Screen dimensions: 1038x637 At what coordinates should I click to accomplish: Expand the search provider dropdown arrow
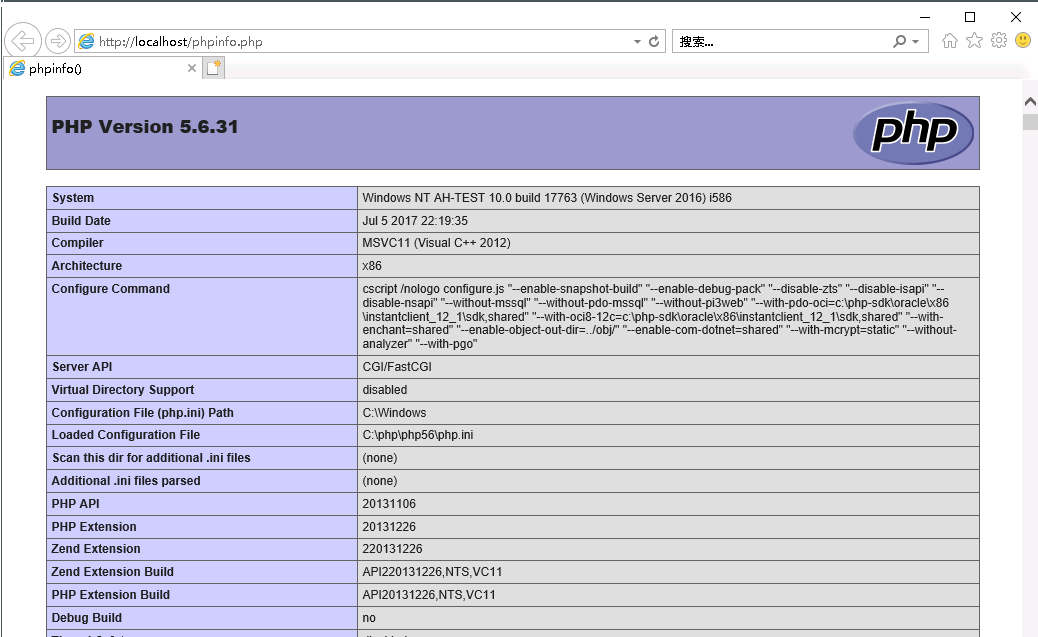click(915, 42)
